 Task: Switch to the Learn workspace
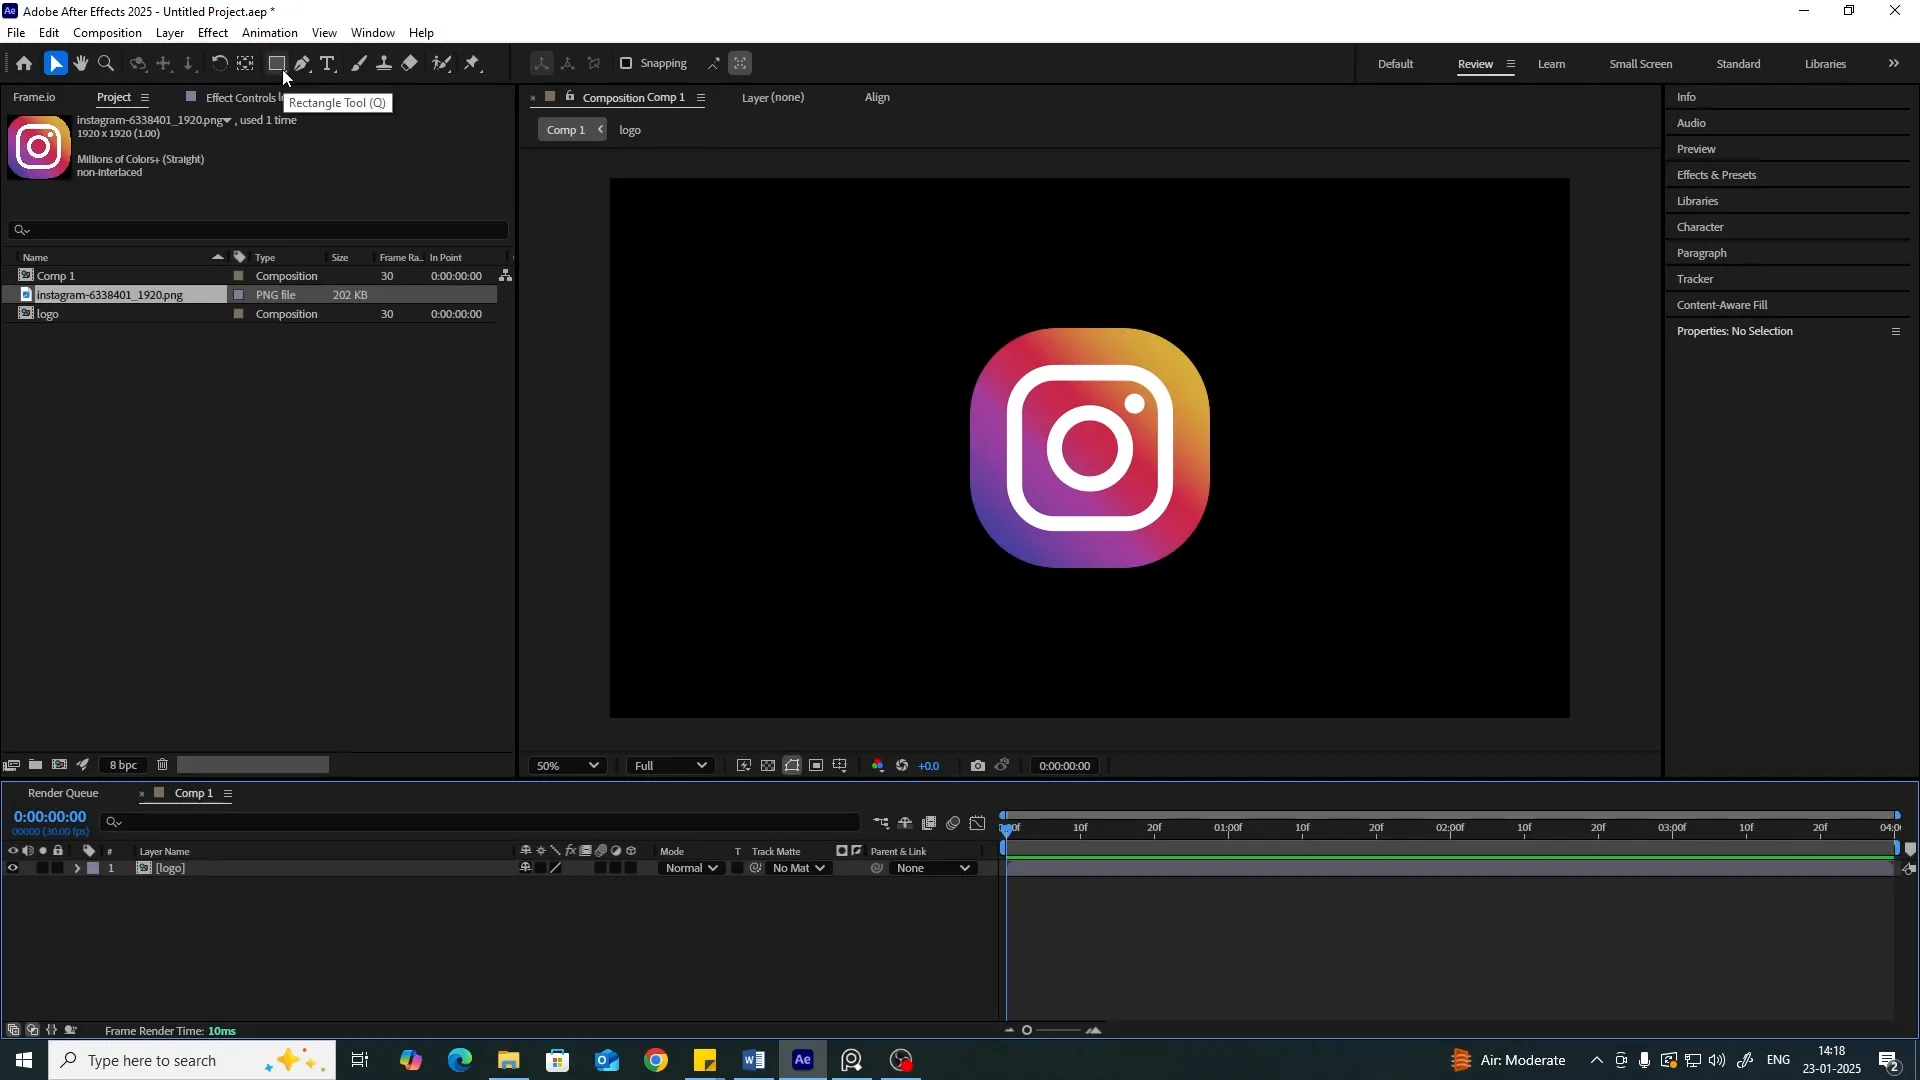[x=1551, y=63]
